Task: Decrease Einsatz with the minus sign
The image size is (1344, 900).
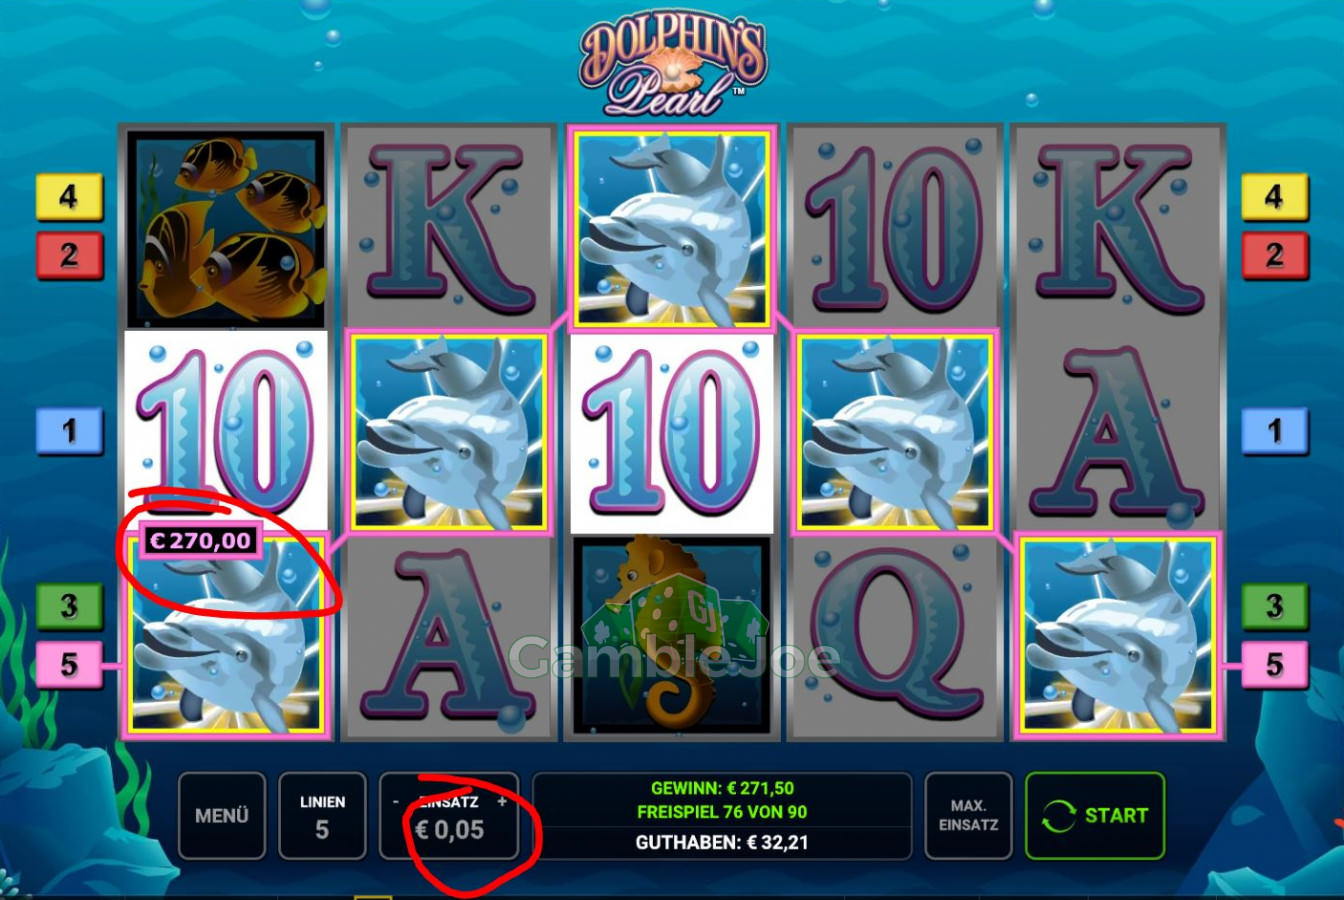Action: [396, 801]
